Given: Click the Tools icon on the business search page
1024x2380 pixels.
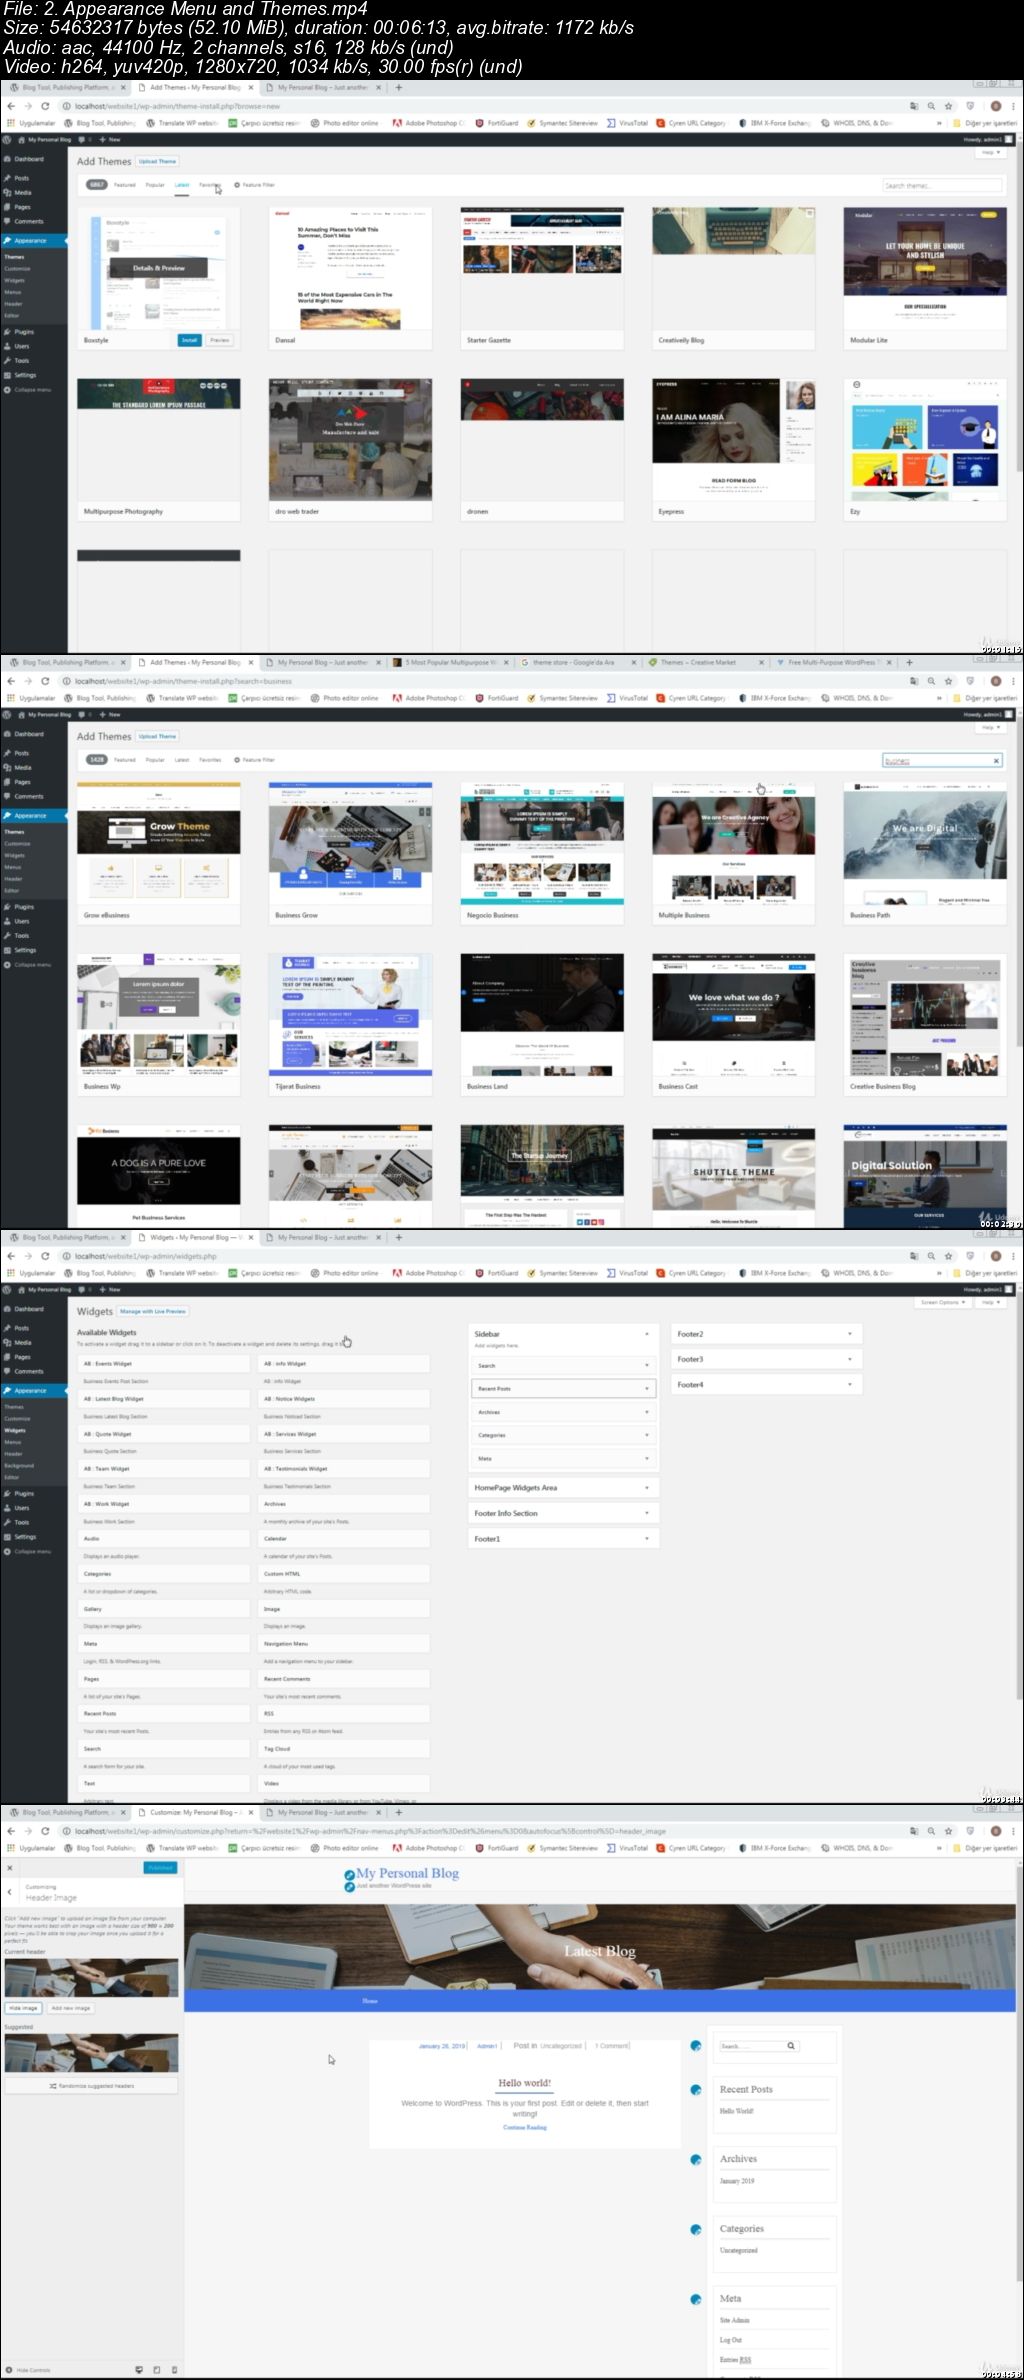Looking at the screenshot, I should point(8,936).
